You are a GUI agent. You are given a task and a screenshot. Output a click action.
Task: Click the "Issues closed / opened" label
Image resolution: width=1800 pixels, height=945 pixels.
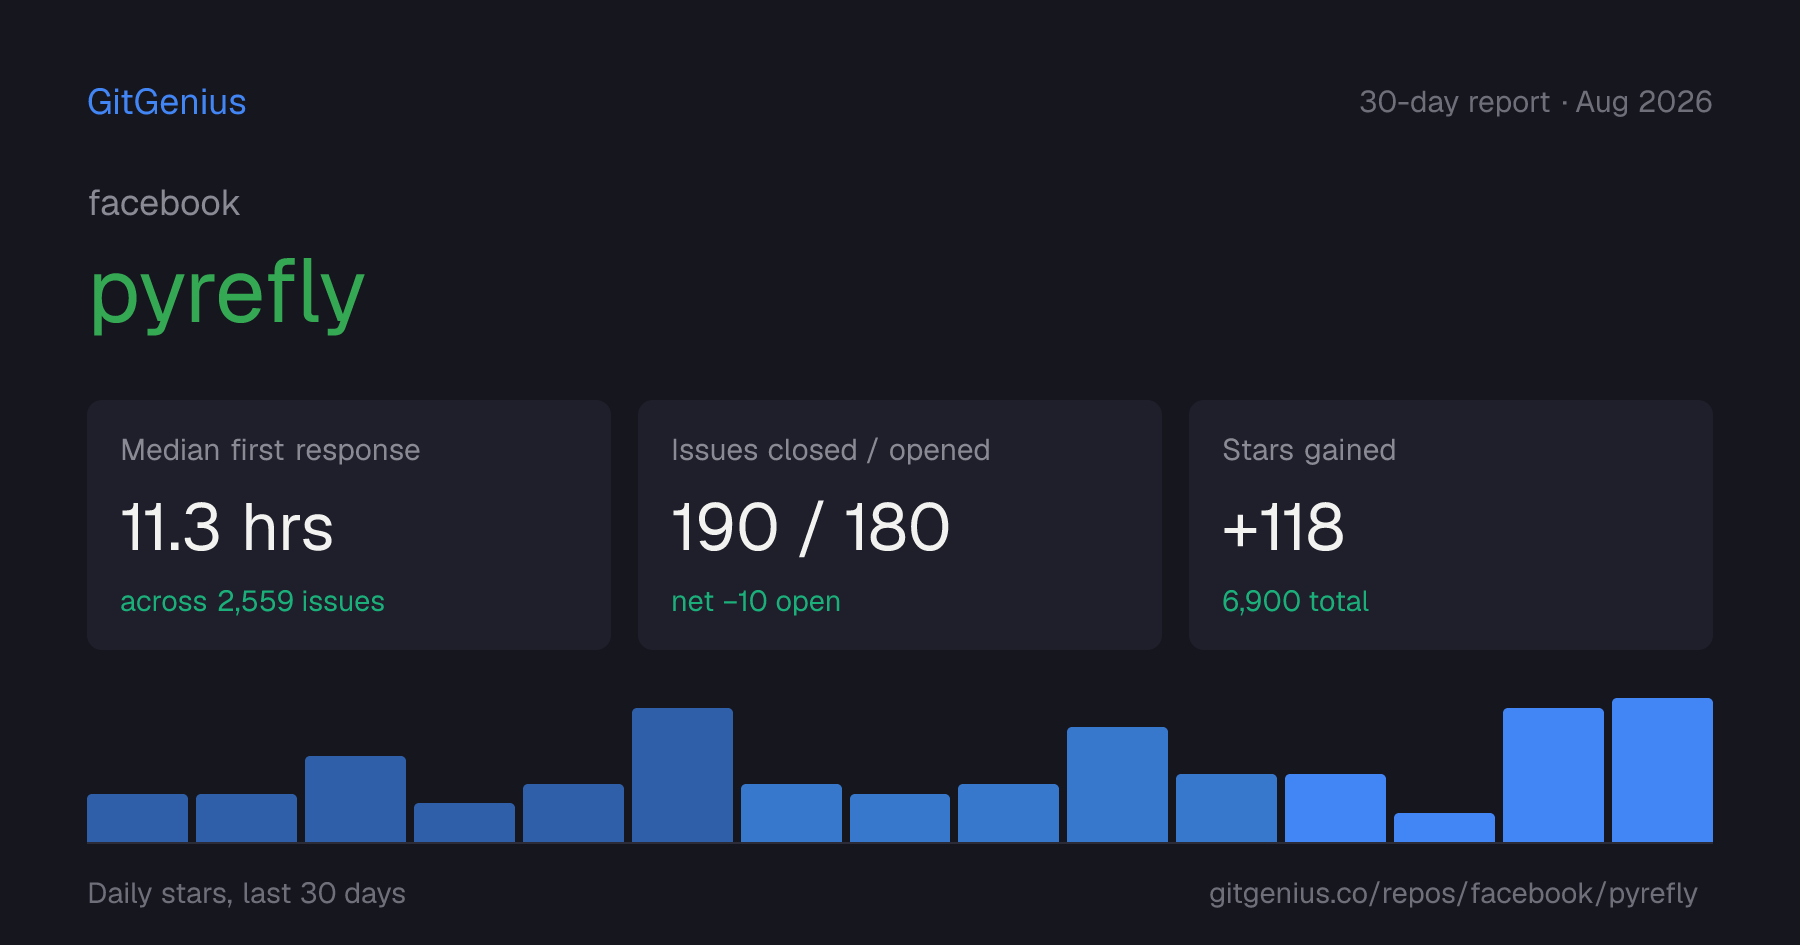(x=830, y=450)
